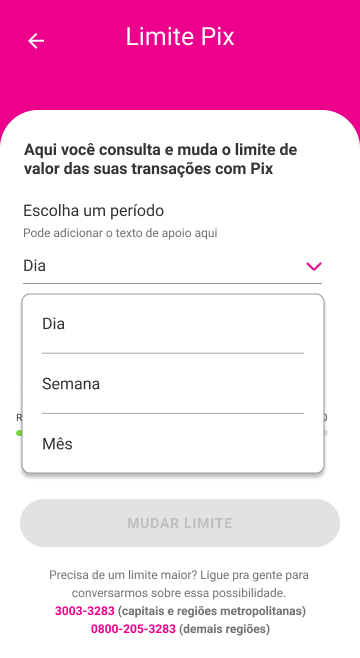Tap the Limite Pix header title

tap(180, 37)
